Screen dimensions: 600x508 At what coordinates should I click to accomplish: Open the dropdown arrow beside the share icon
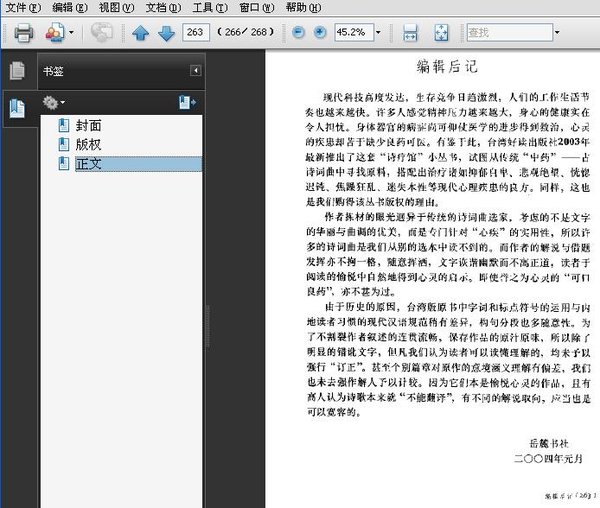71,33
